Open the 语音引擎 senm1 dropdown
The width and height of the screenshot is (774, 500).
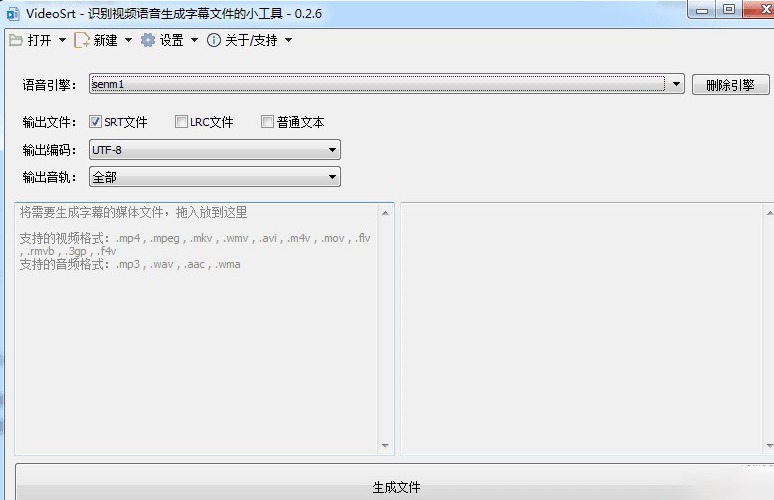[x=387, y=84]
